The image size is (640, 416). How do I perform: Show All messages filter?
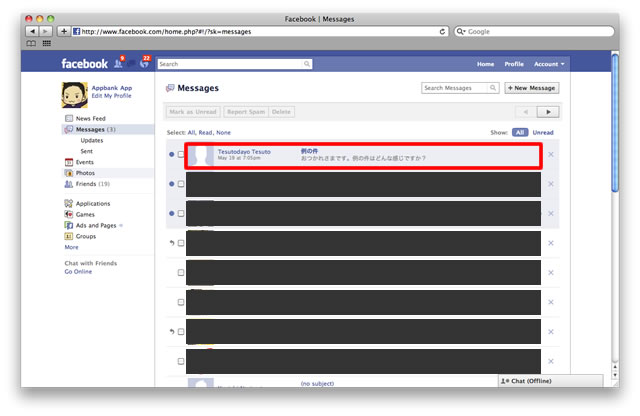tap(520, 132)
